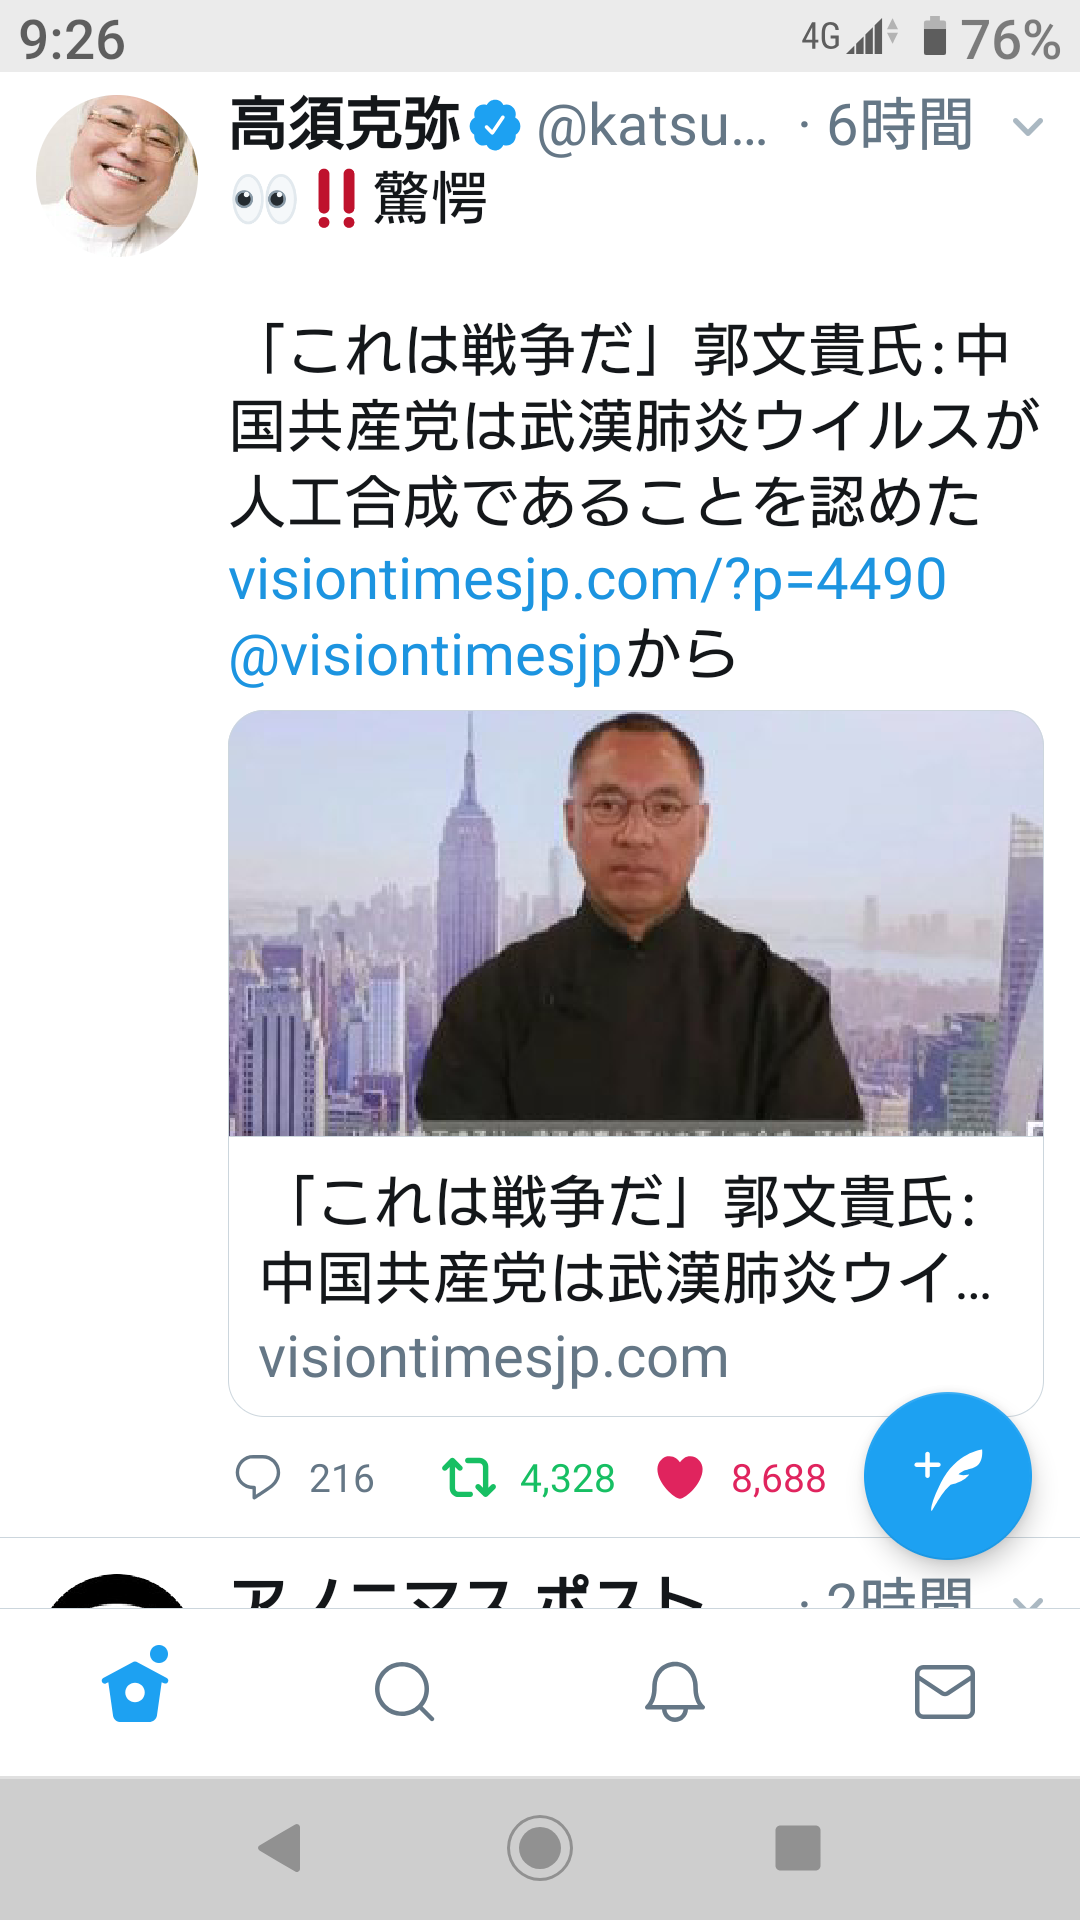Open the visiontimesjp.com/?p=4490 link

coord(587,579)
